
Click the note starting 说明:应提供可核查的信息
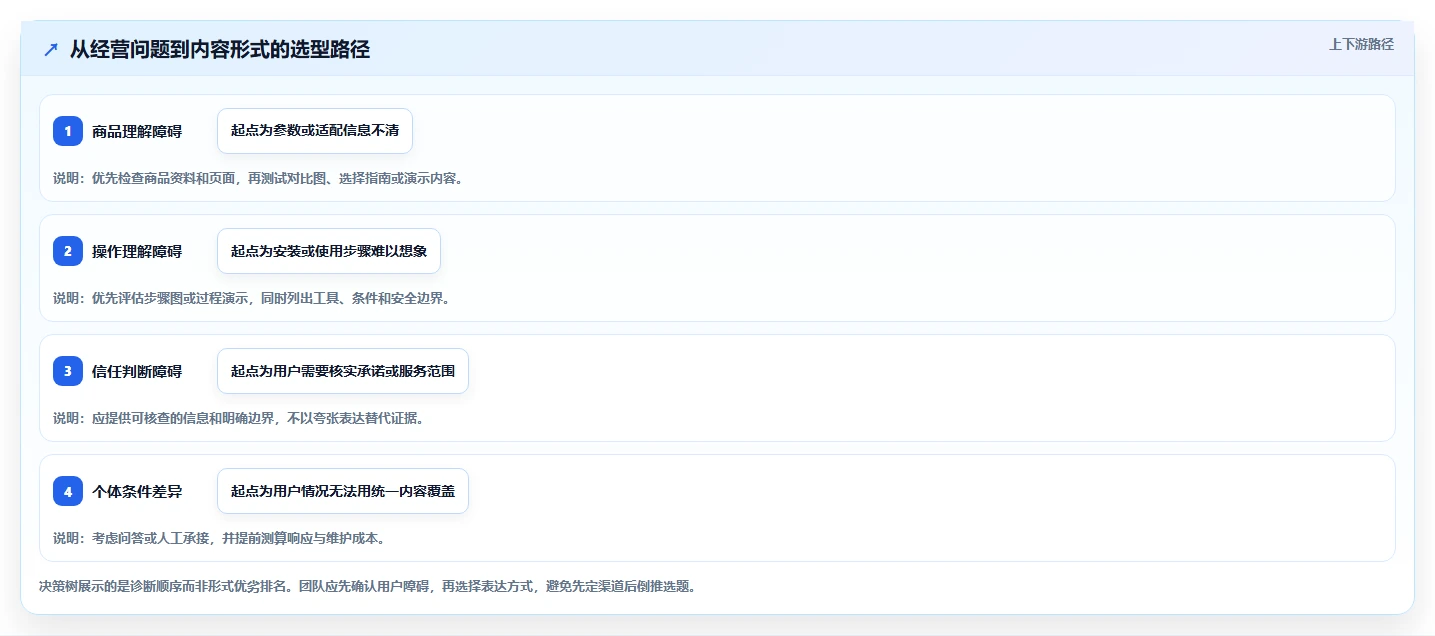(x=239, y=418)
